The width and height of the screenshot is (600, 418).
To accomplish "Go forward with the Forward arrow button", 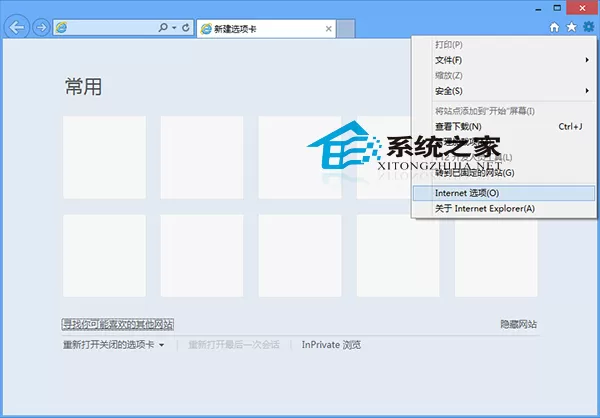I will 41,28.
